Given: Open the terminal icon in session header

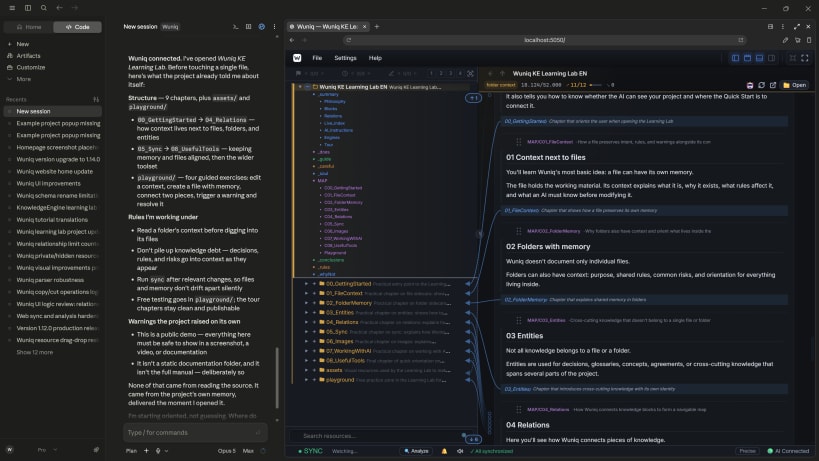Looking at the screenshot, I should click(236, 27).
